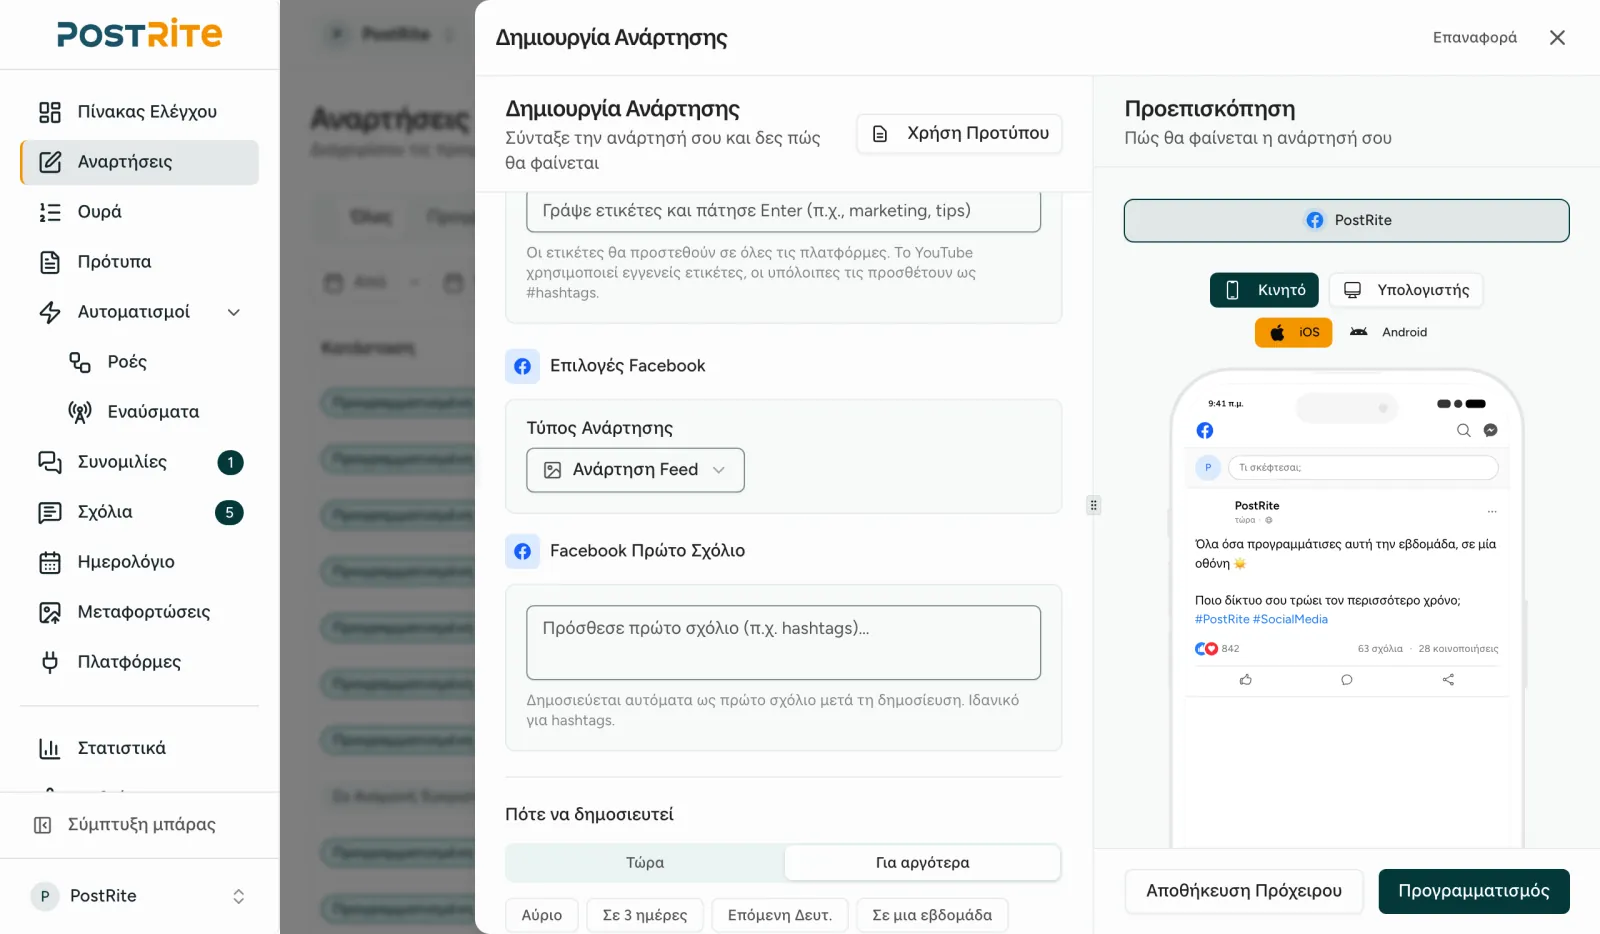This screenshot has width=1600, height=934.
Task: Open Σχόλια comments page
Action: click(139, 512)
